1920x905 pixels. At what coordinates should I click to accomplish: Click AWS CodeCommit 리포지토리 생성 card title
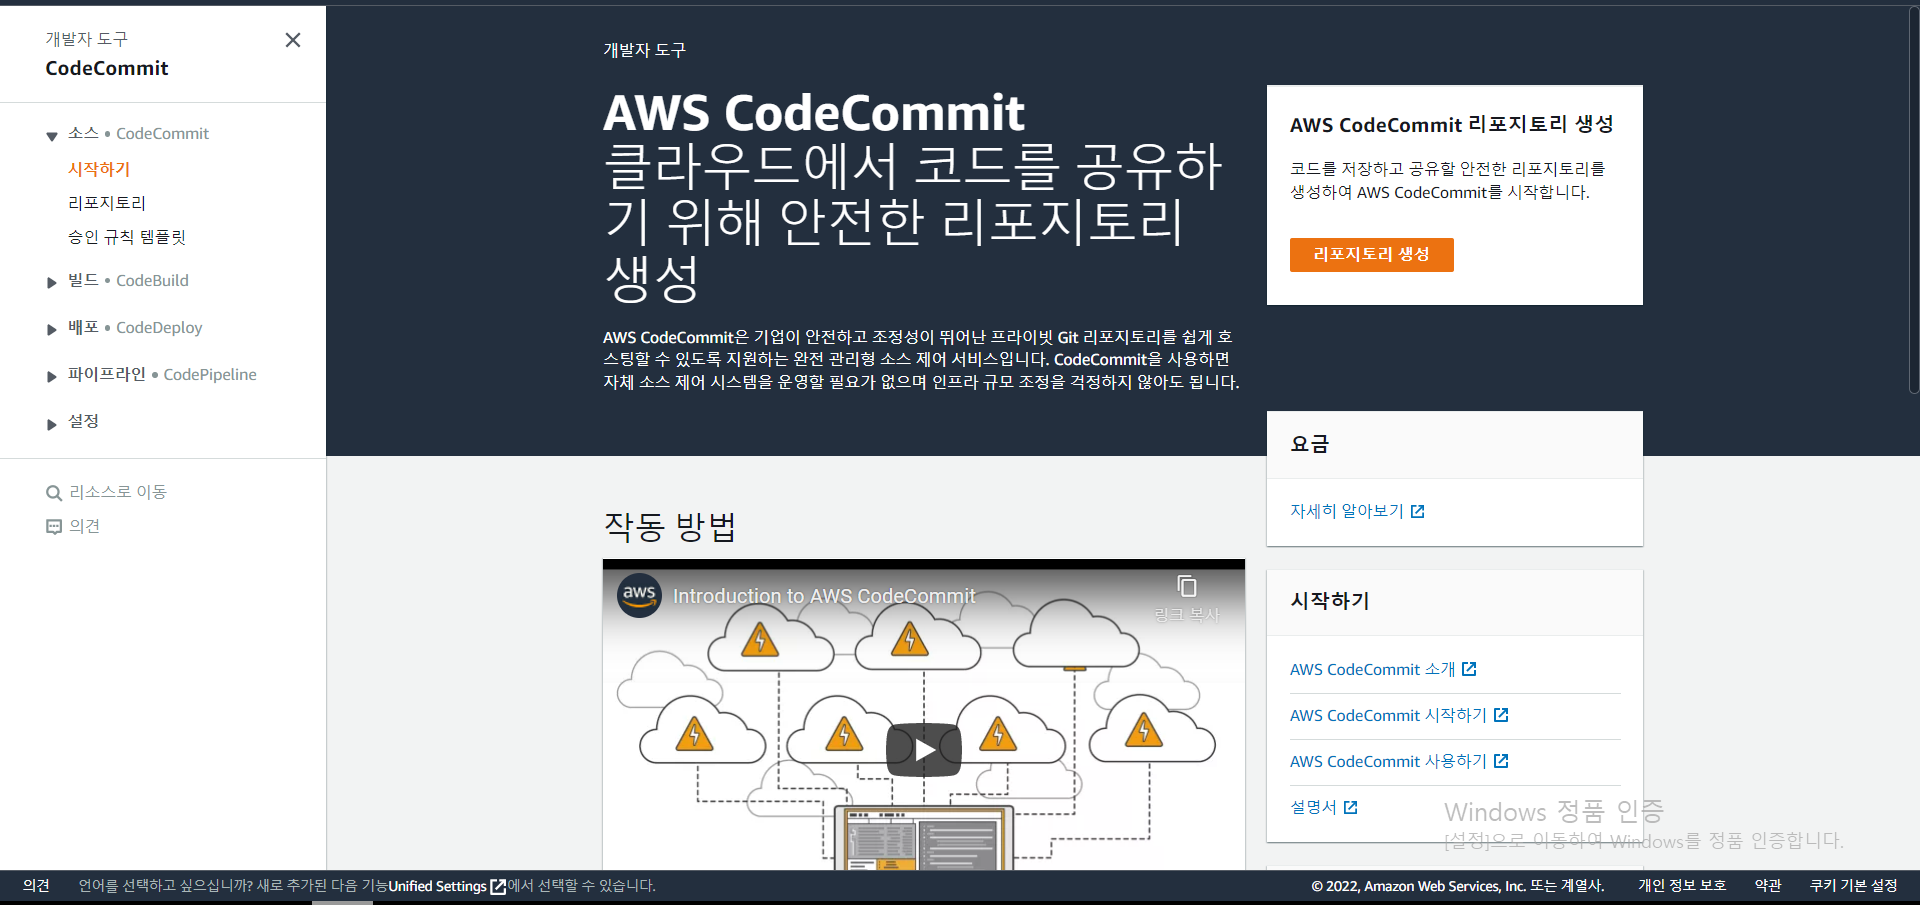pos(1452,124)
